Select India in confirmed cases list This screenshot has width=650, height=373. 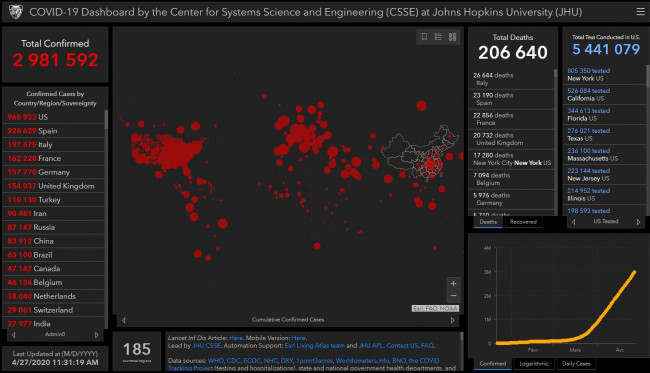point(54,323)
